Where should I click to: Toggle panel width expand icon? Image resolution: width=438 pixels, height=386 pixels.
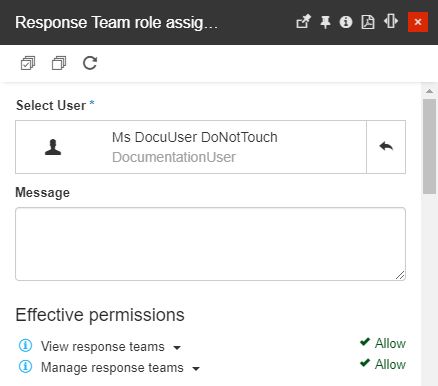click(x=390, y=22)
